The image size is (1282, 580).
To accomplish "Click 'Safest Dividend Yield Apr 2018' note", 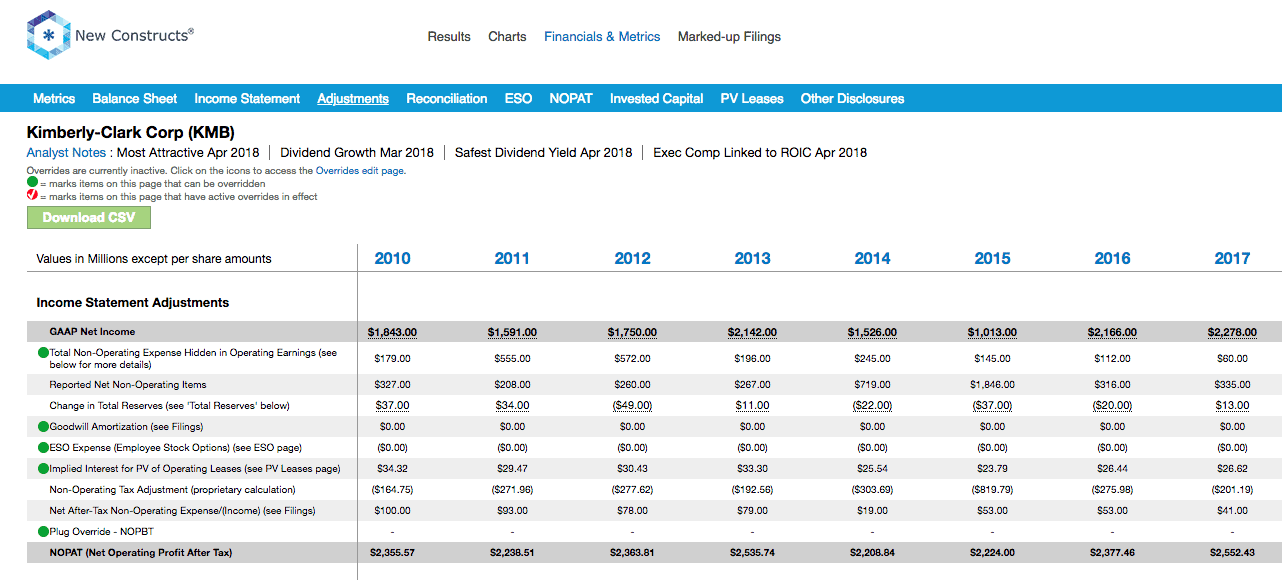I will tap(544, 153).
